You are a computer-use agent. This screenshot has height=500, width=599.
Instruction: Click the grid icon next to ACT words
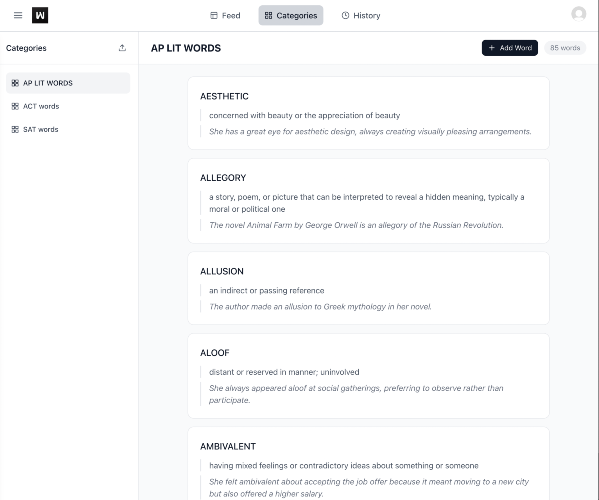pos(15,106)
